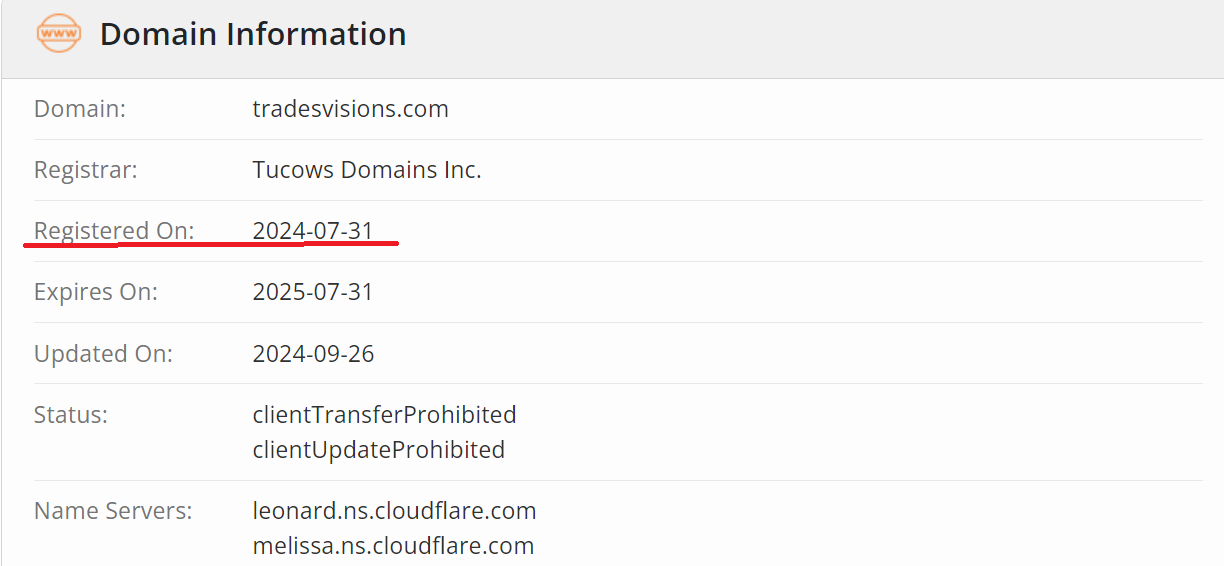Click the Registered On: label
The width and height of the screenshot is (1224, 566).
[114, 231]
